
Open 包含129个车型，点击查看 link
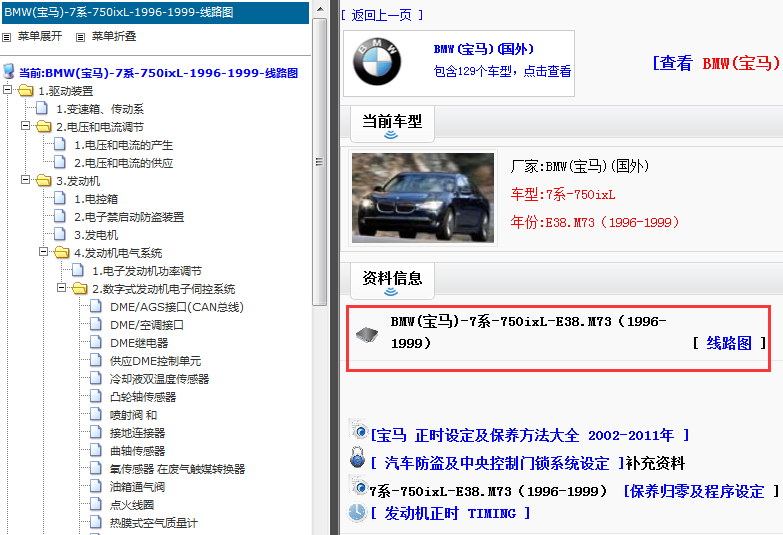pos(502,71)
